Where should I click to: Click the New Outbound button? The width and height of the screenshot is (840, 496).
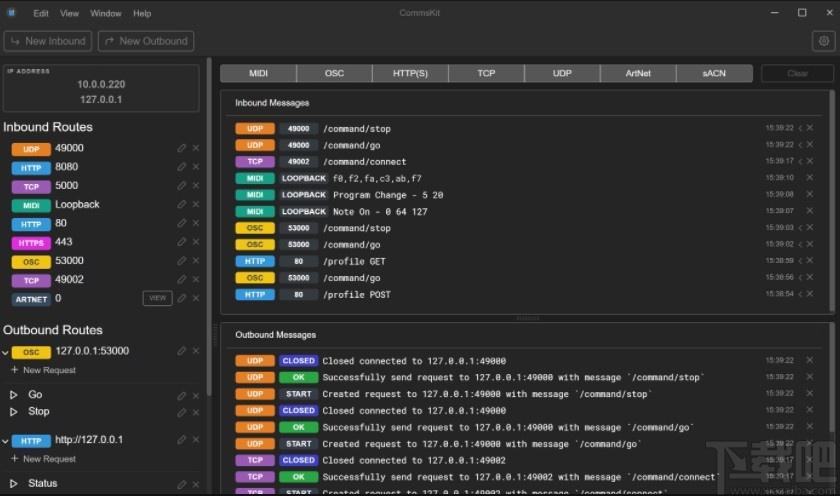146,41
